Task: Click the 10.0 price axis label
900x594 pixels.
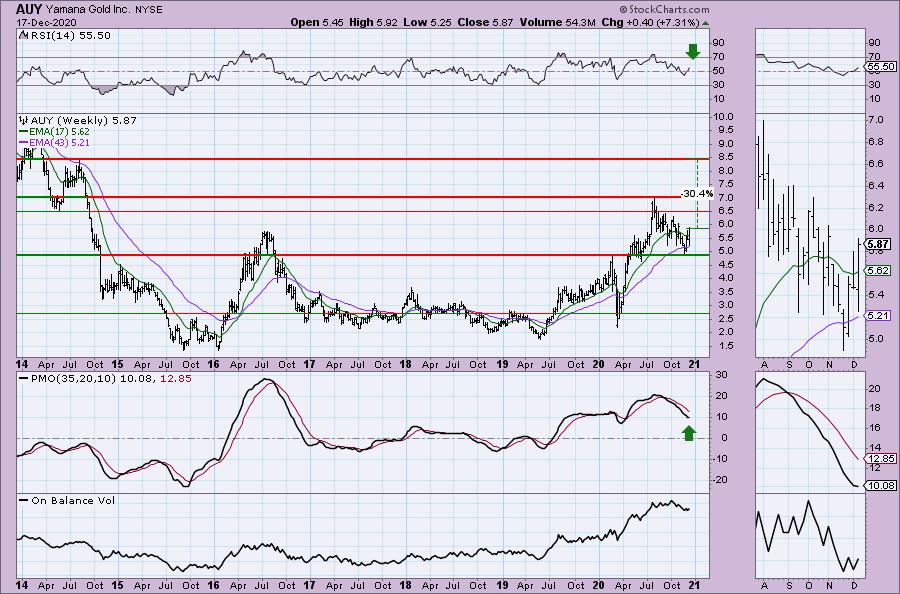Action: click(726, 117)
